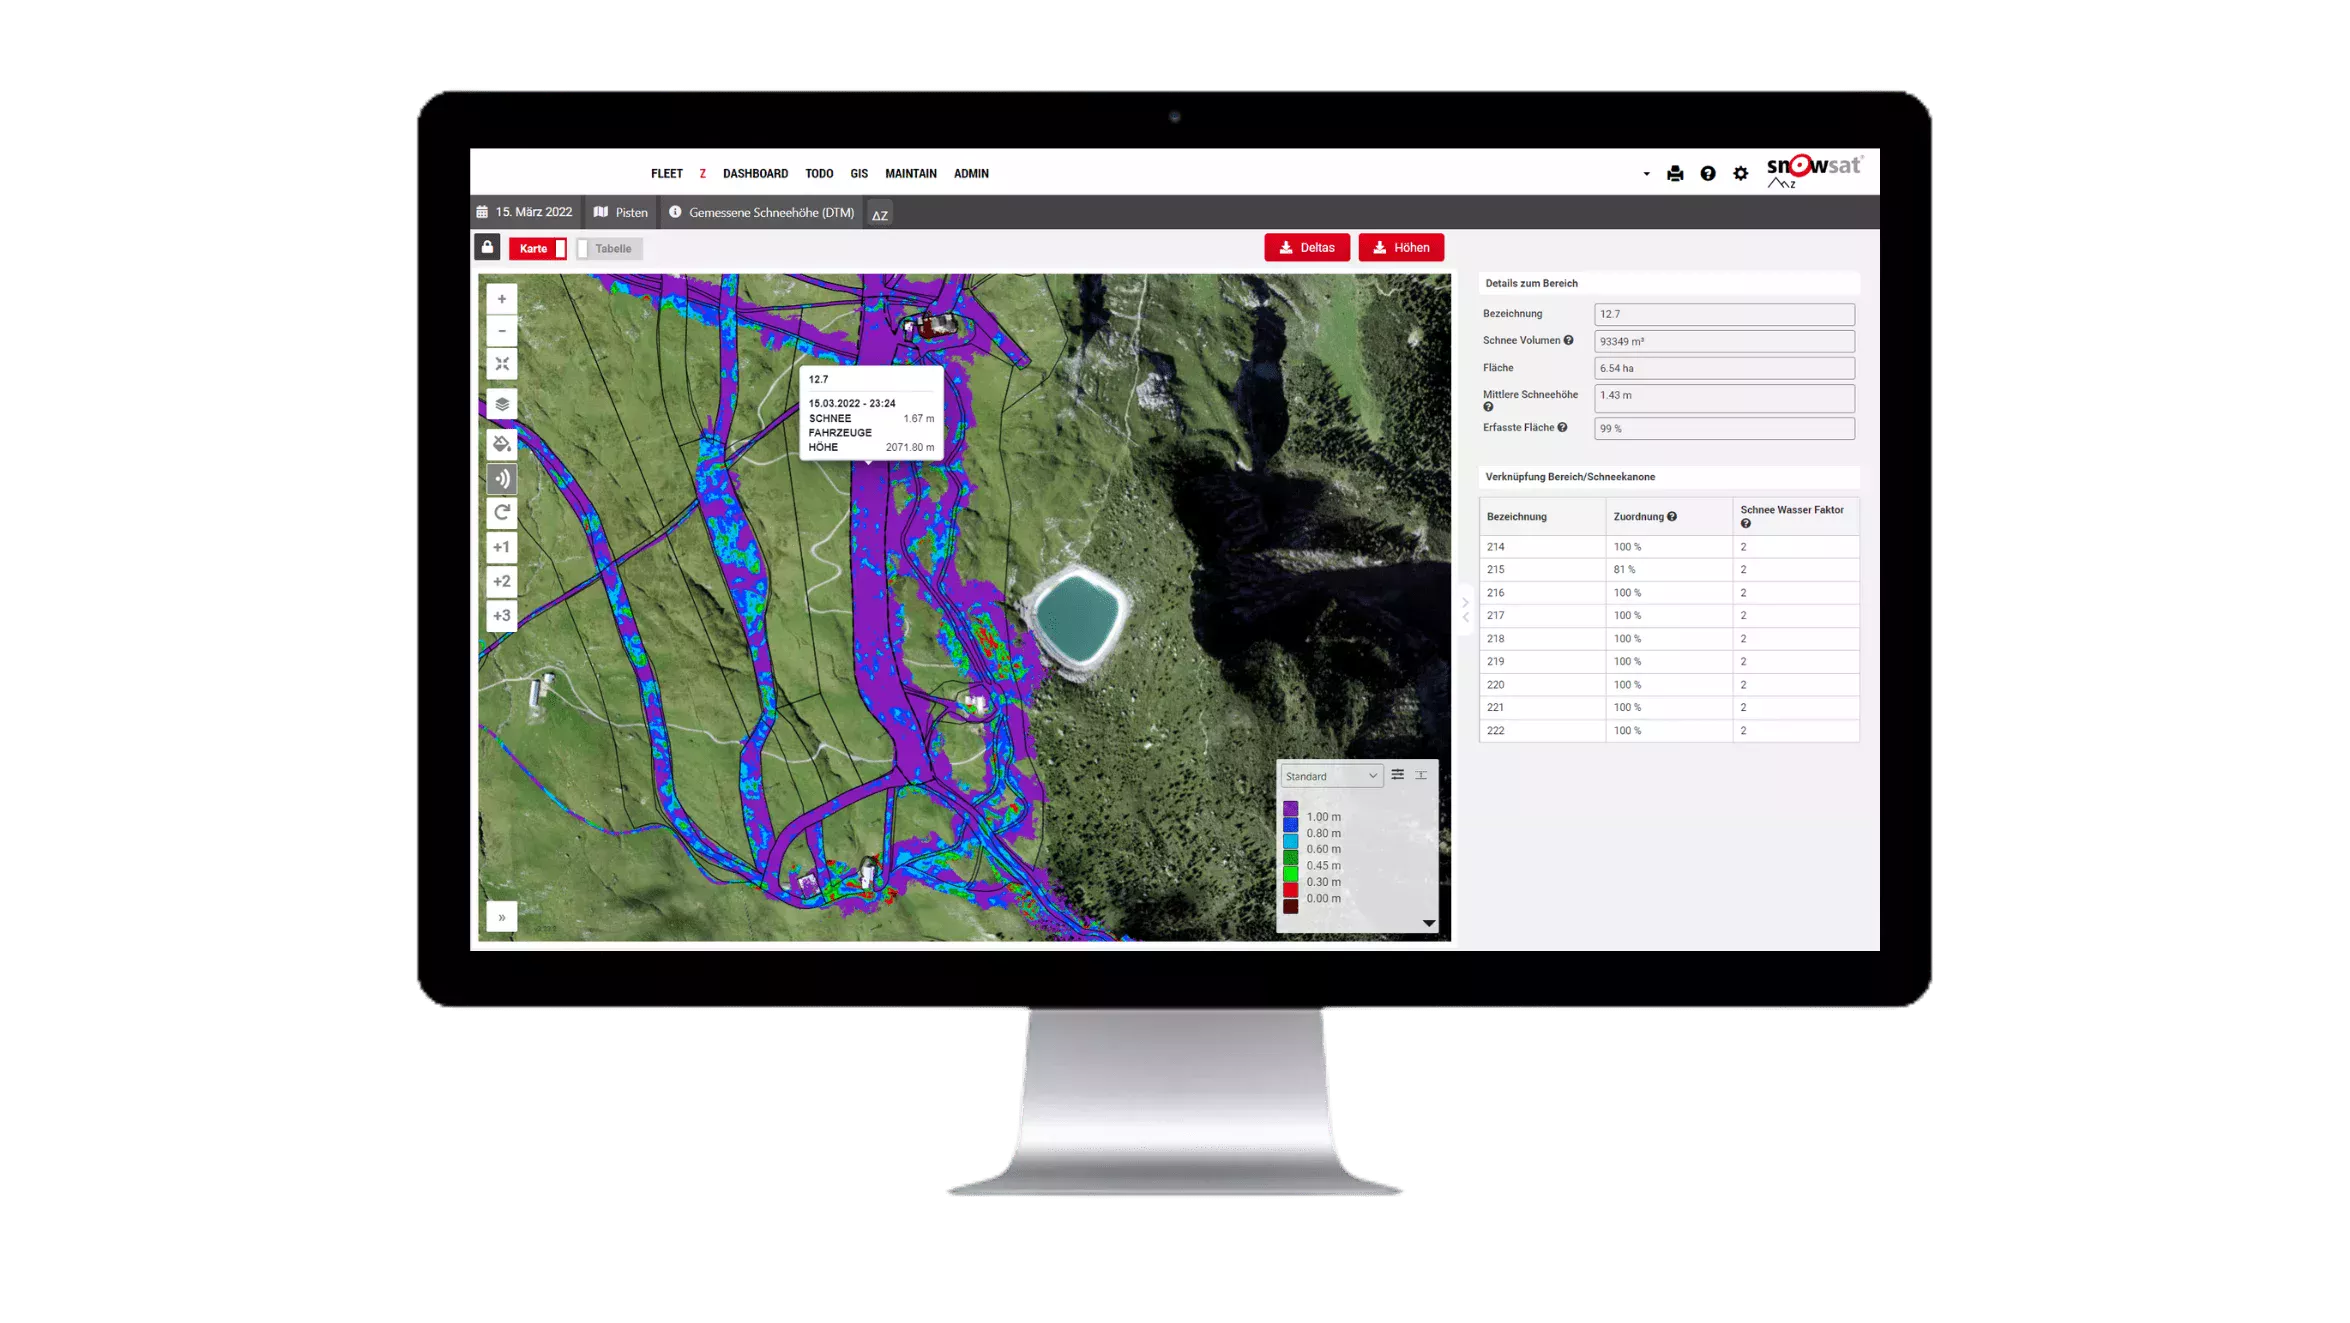The image size is (2350, 1323).
Task: Click Schnee Wasser Faktor help icon
Action: pos(1746,523)
